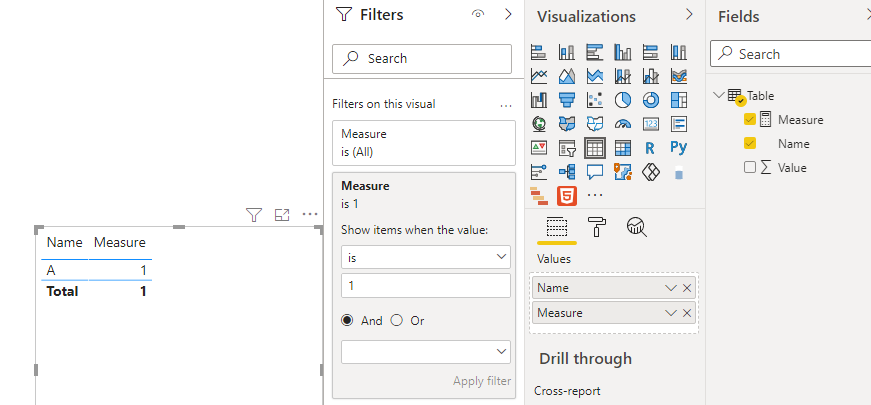This screenshot has width=871, height=405.
Task: Select the And radio button
Action: 347,320
